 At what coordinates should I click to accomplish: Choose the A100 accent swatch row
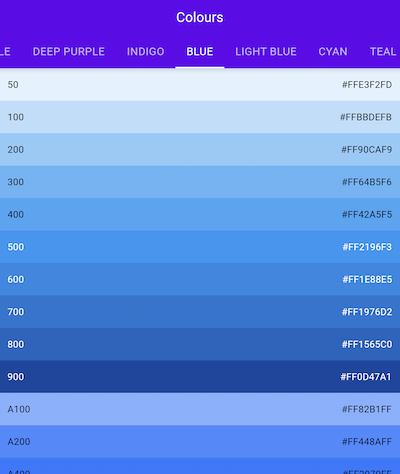(x=200, y=409)
